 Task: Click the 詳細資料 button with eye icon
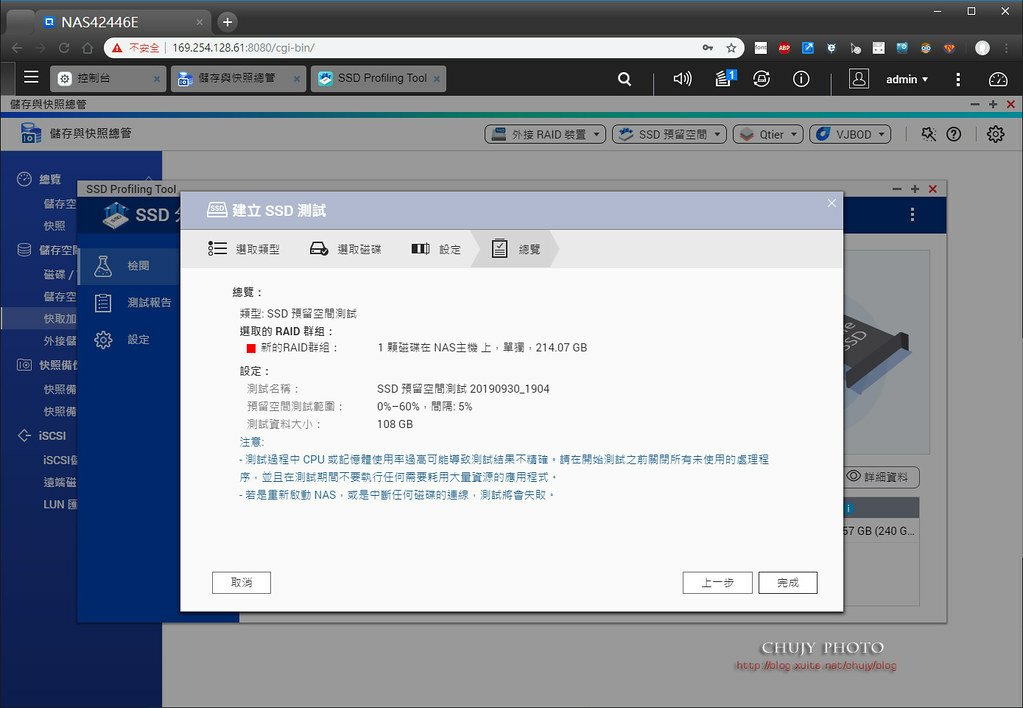tap(881, 477)
